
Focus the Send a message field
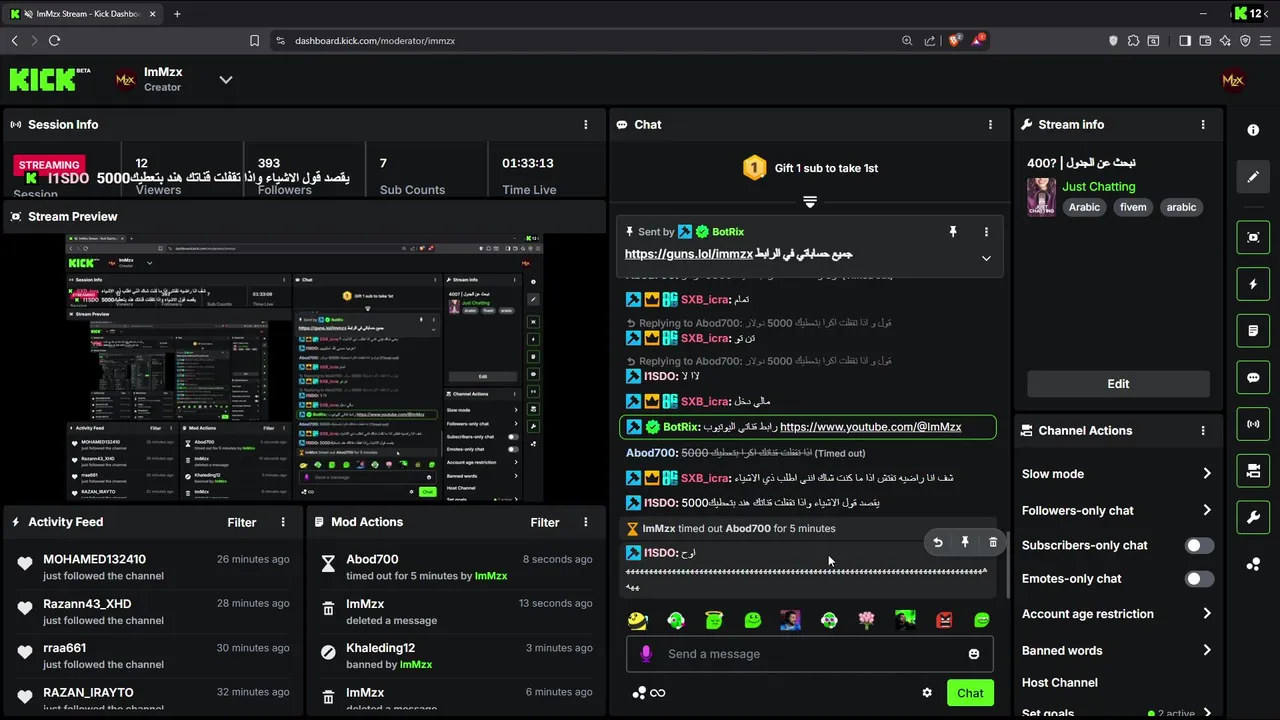[808, 654]
